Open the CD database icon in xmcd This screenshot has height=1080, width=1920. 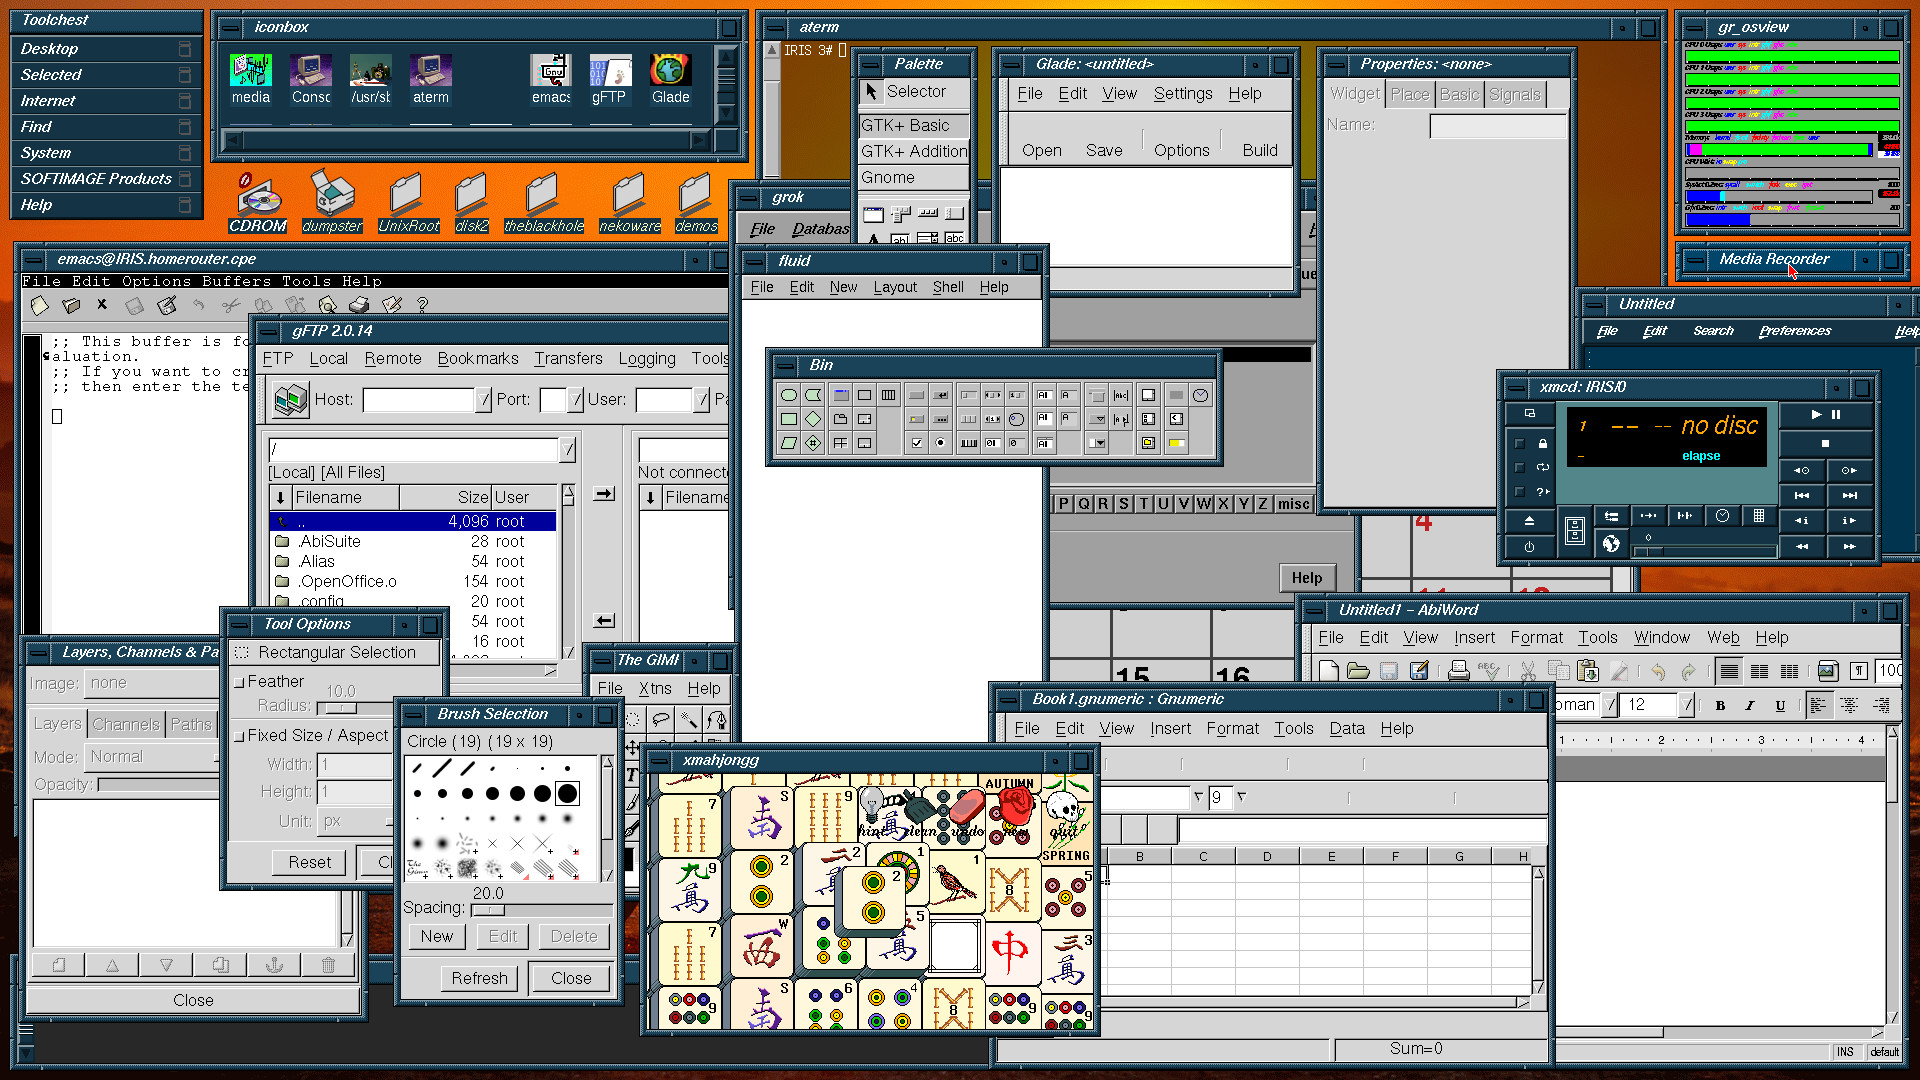pos(1575,531)
